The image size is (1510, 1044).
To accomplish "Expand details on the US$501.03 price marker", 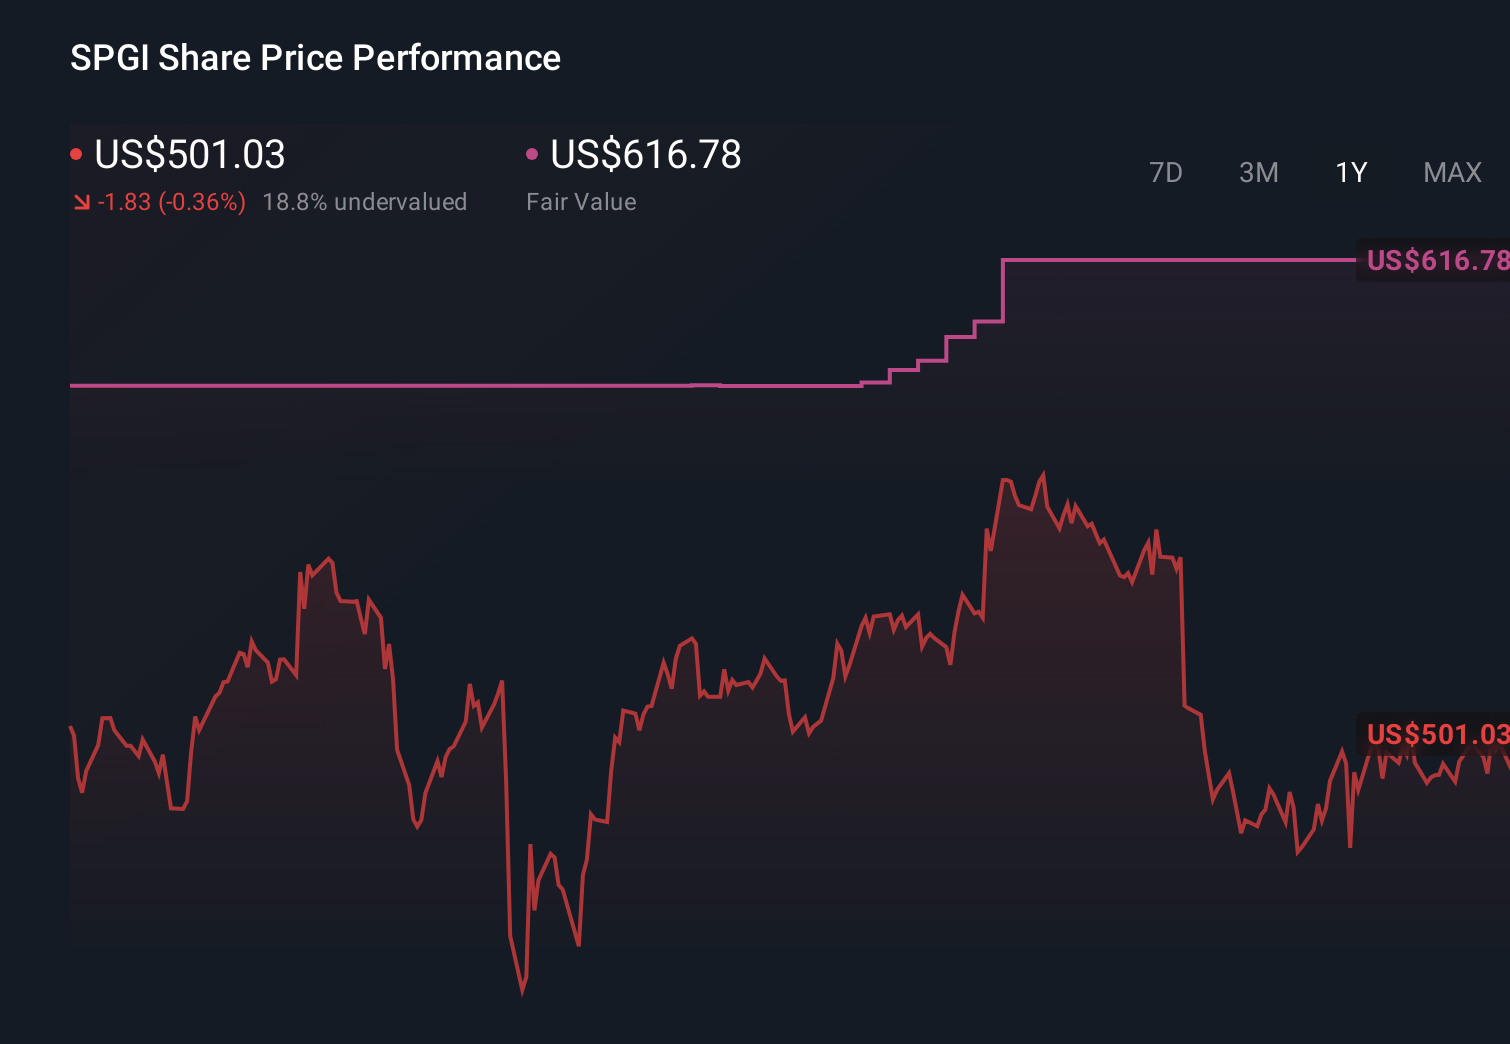I will (x=1437, y=735).
